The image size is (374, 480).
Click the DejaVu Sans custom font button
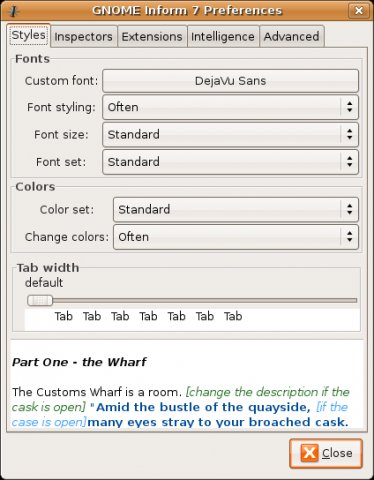[x=230, y=81]
